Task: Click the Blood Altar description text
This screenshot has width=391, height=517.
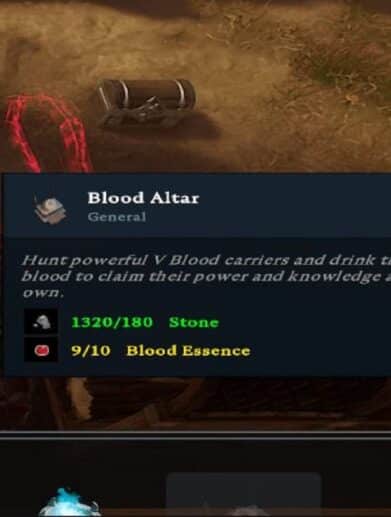Action: [x=206, y=277]
